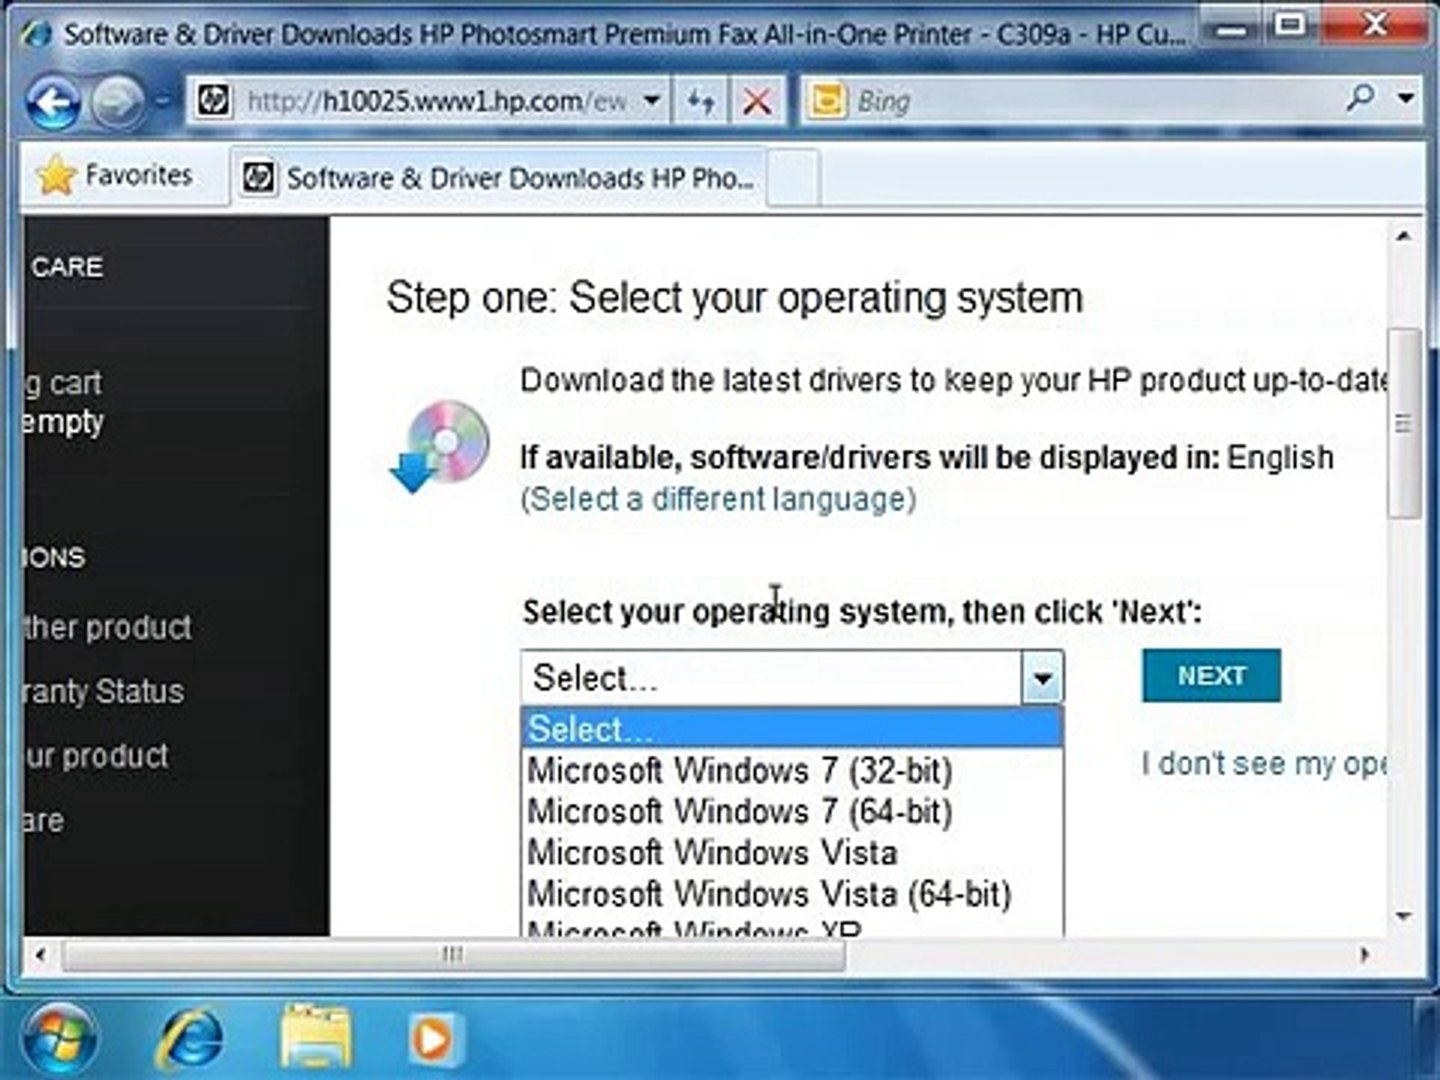Screen dimensions: 1440x1080
Task: Click 'Select a different language' link
Action: 718,499
